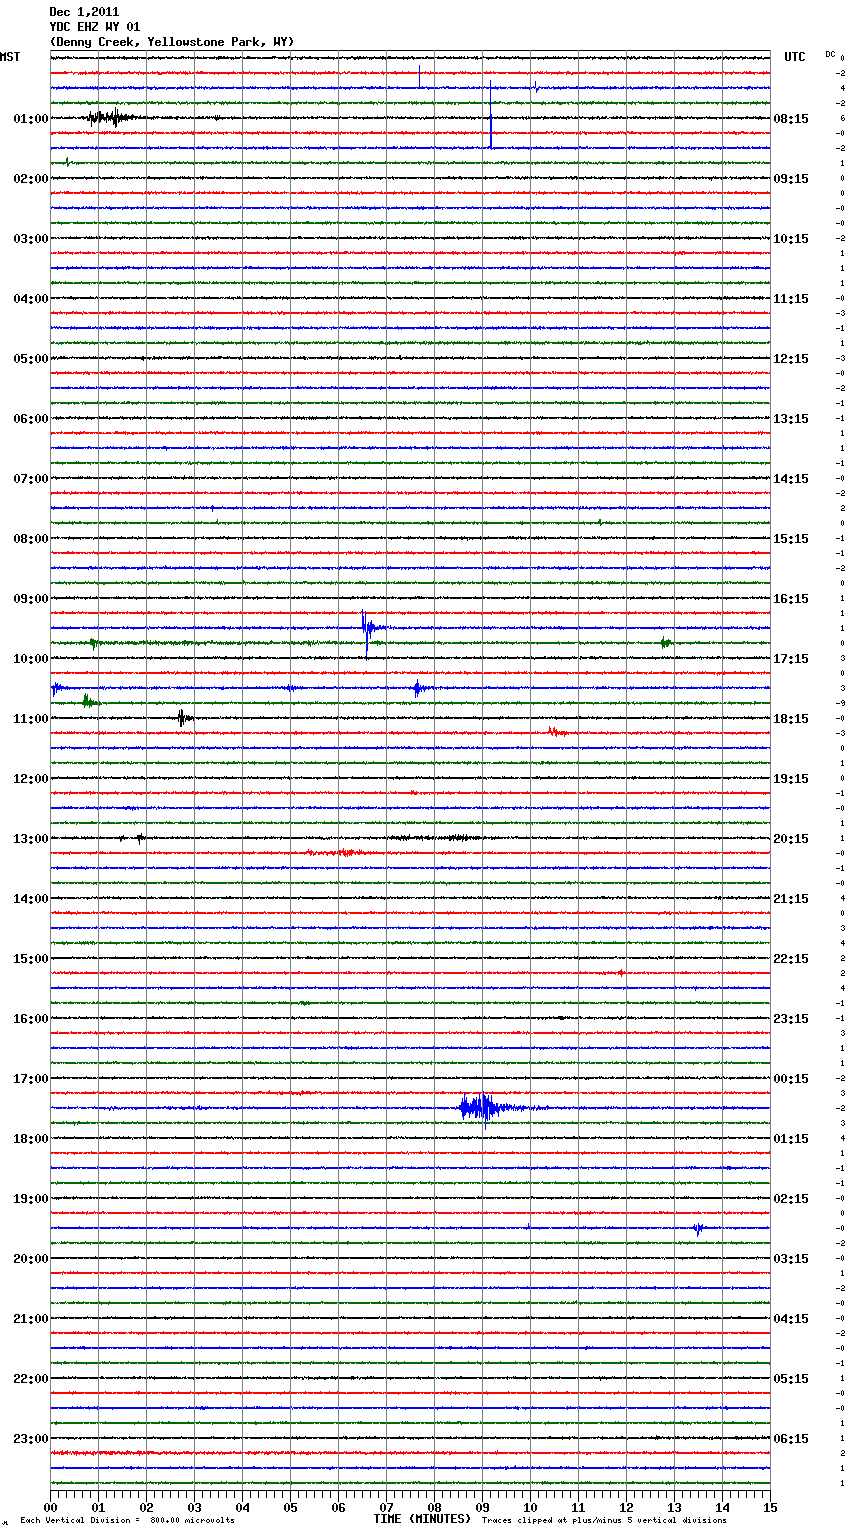Click the 16:15 UTC time label
This screenshot has width=850, height=1534.
[x=791, y=599]
